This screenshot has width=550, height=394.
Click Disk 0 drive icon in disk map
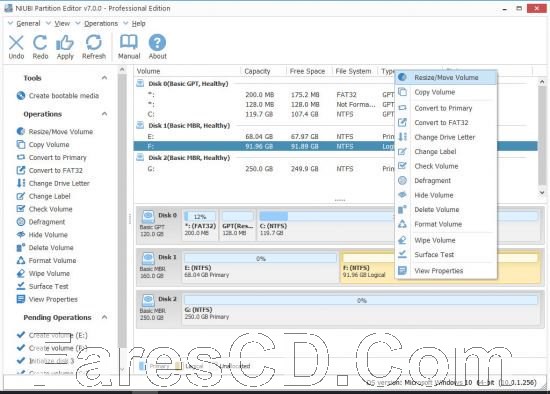pyautogui.click(x=148, y=216)
